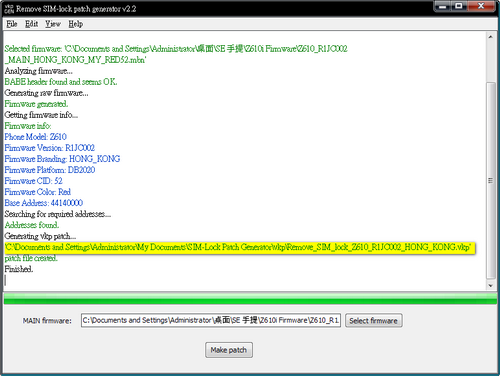Screen dimensions: 500x376
Task: Click the Select firmware button
Action: (x=373, y=321)
